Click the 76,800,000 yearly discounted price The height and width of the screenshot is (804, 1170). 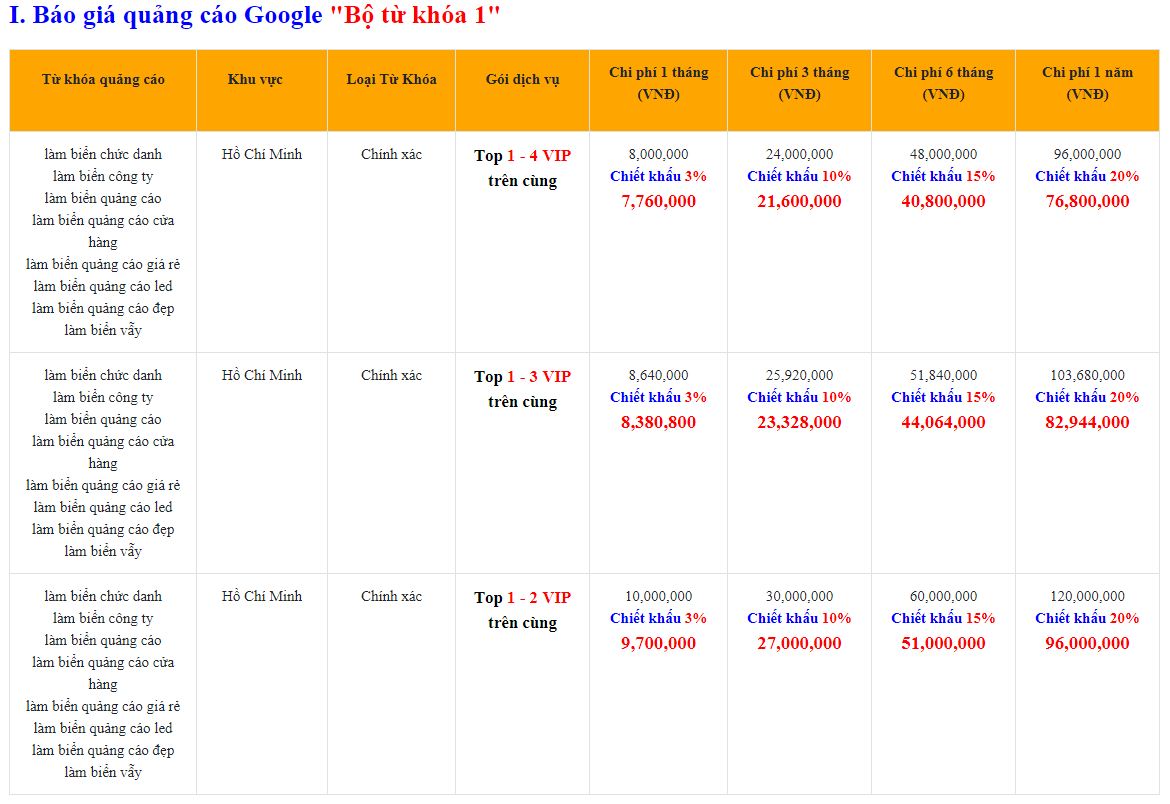tap(1087, 201)
